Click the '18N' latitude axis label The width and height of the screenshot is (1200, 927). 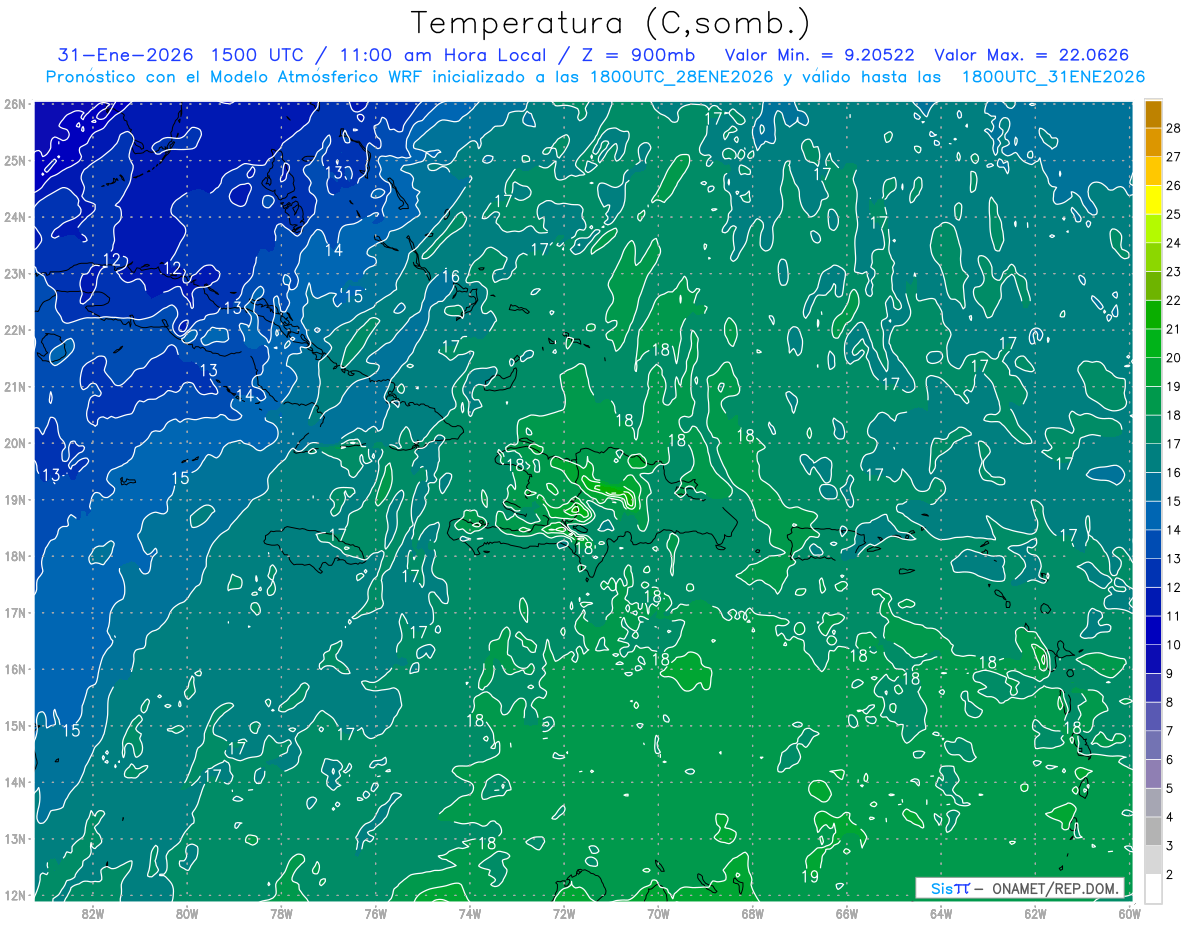click(15, 556)
